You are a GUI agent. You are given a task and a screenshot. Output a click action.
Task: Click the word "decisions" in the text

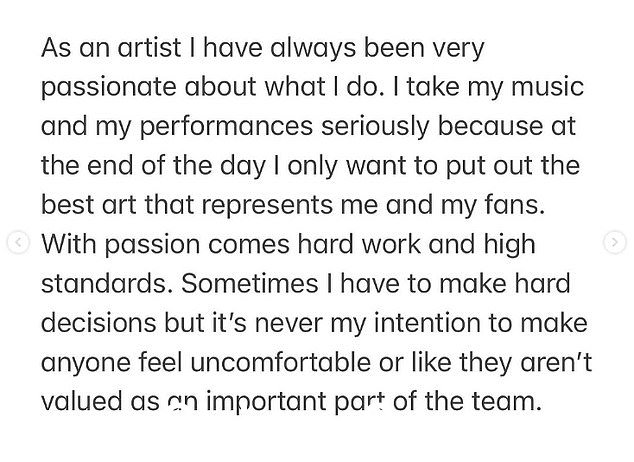click(99, 323)
